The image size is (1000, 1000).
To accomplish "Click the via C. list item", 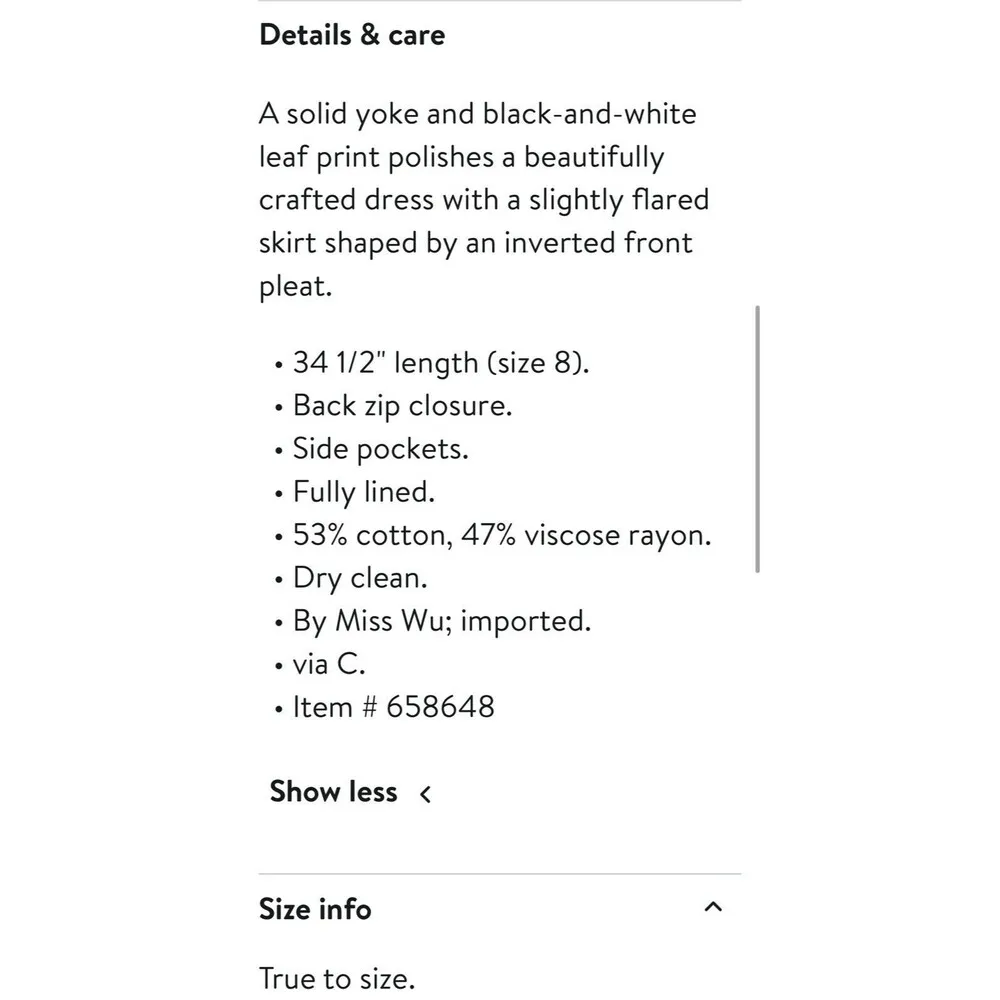I will (330, 664).
